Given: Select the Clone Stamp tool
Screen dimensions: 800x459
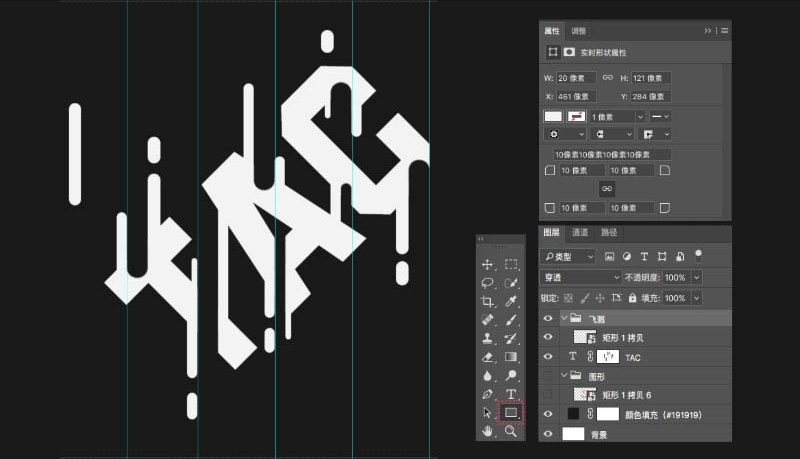Looking at the screenshot, I should point(487,338).
